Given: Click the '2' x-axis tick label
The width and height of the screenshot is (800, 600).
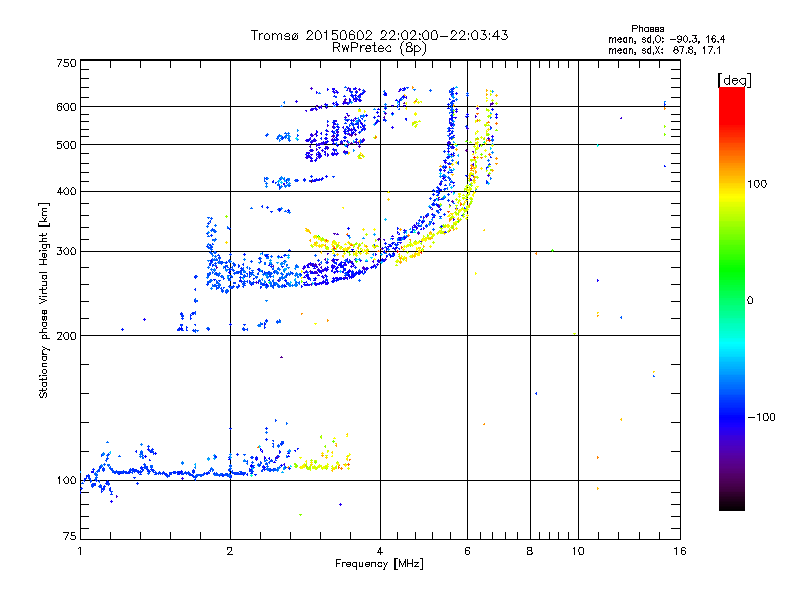Looking at the screenshot, I should [230, 551].
